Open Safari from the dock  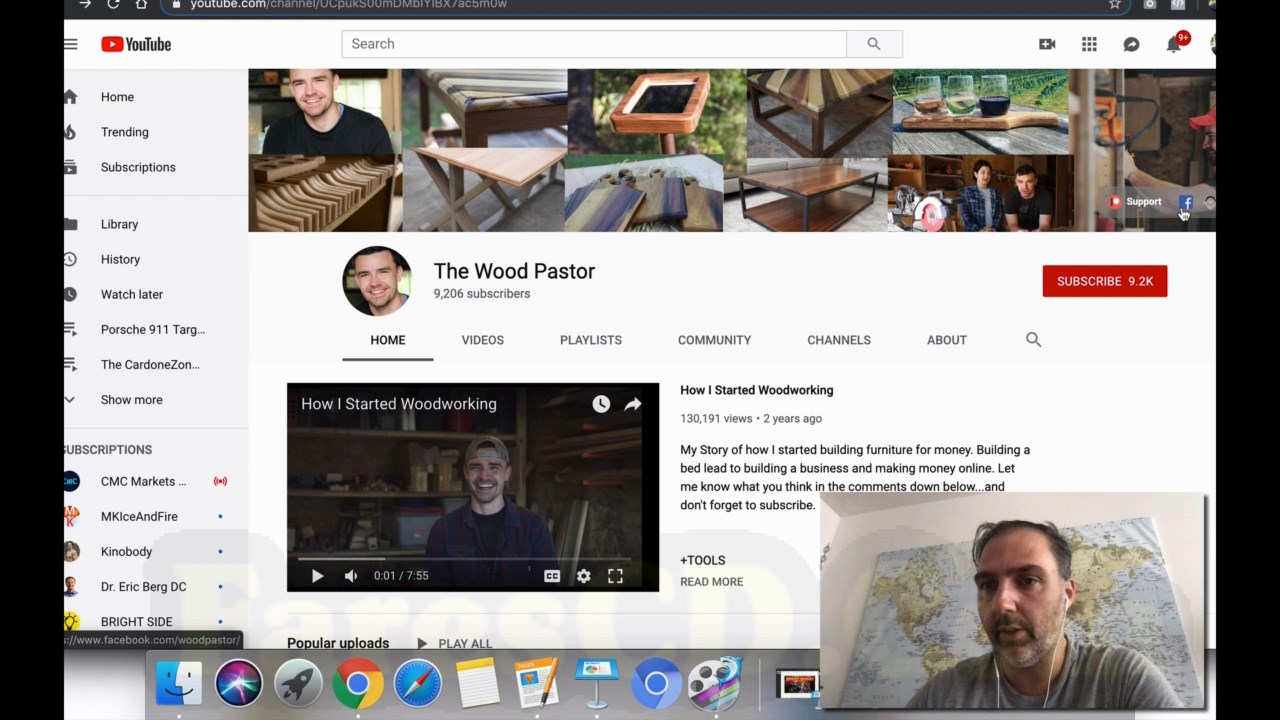(x=417, y=683)
